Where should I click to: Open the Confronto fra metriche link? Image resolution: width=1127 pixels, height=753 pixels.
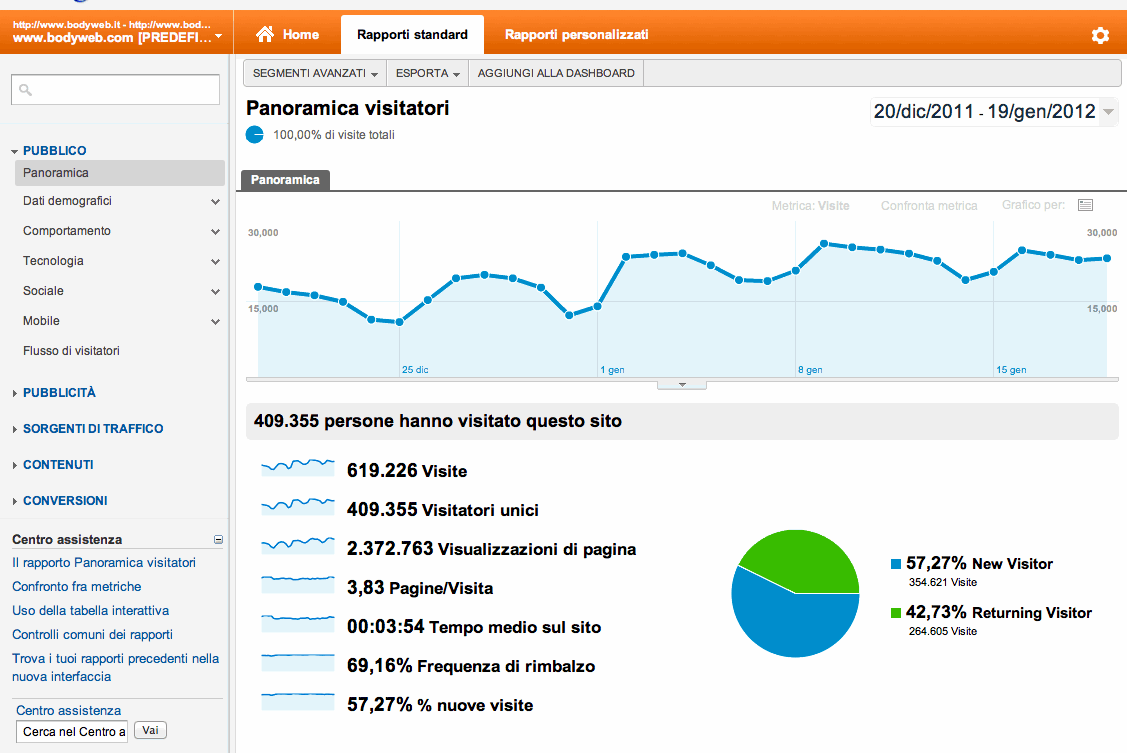point(77,587)
